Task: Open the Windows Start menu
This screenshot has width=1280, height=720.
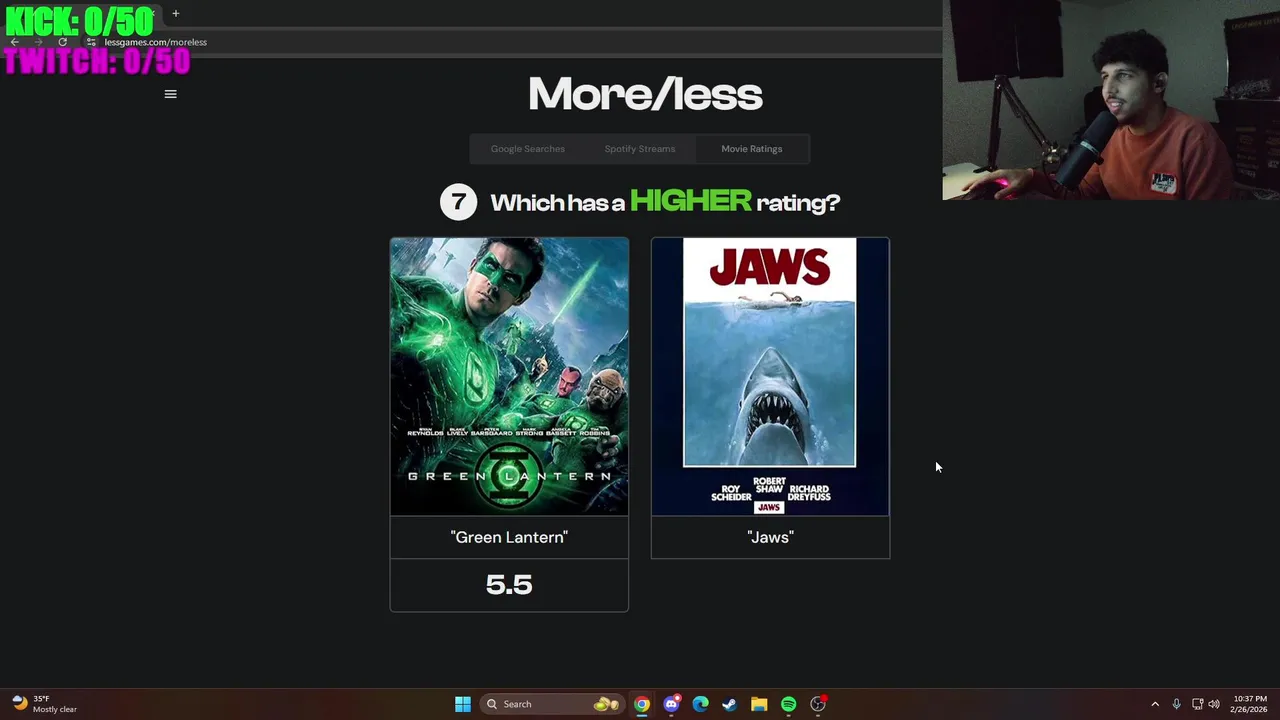Action: [x=463, y=704]
